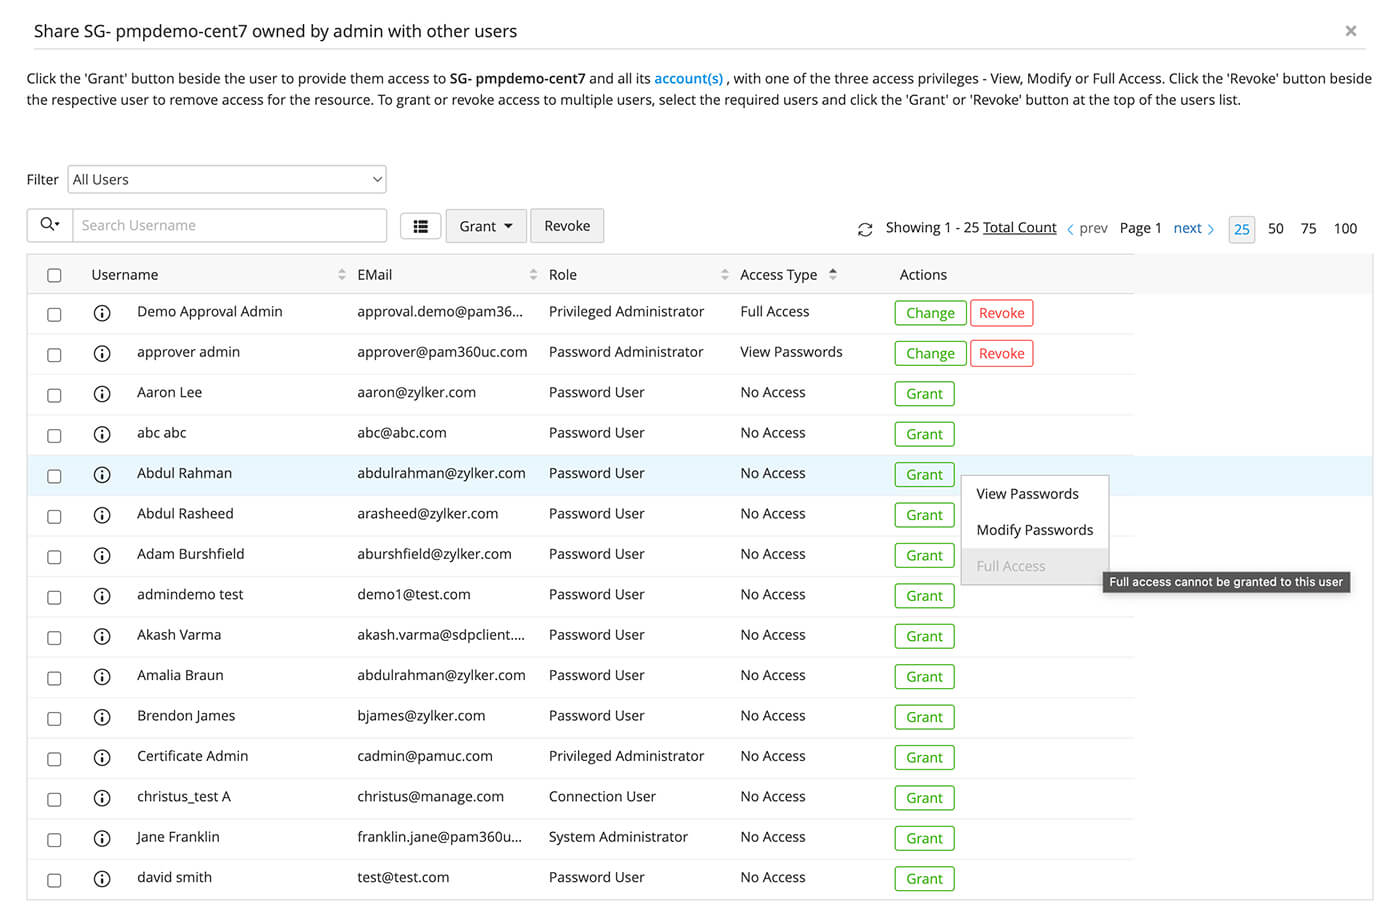Click info icon for Certificate Admin
This screenshot has width=1400, height=921.
click(x=102, y=757)
